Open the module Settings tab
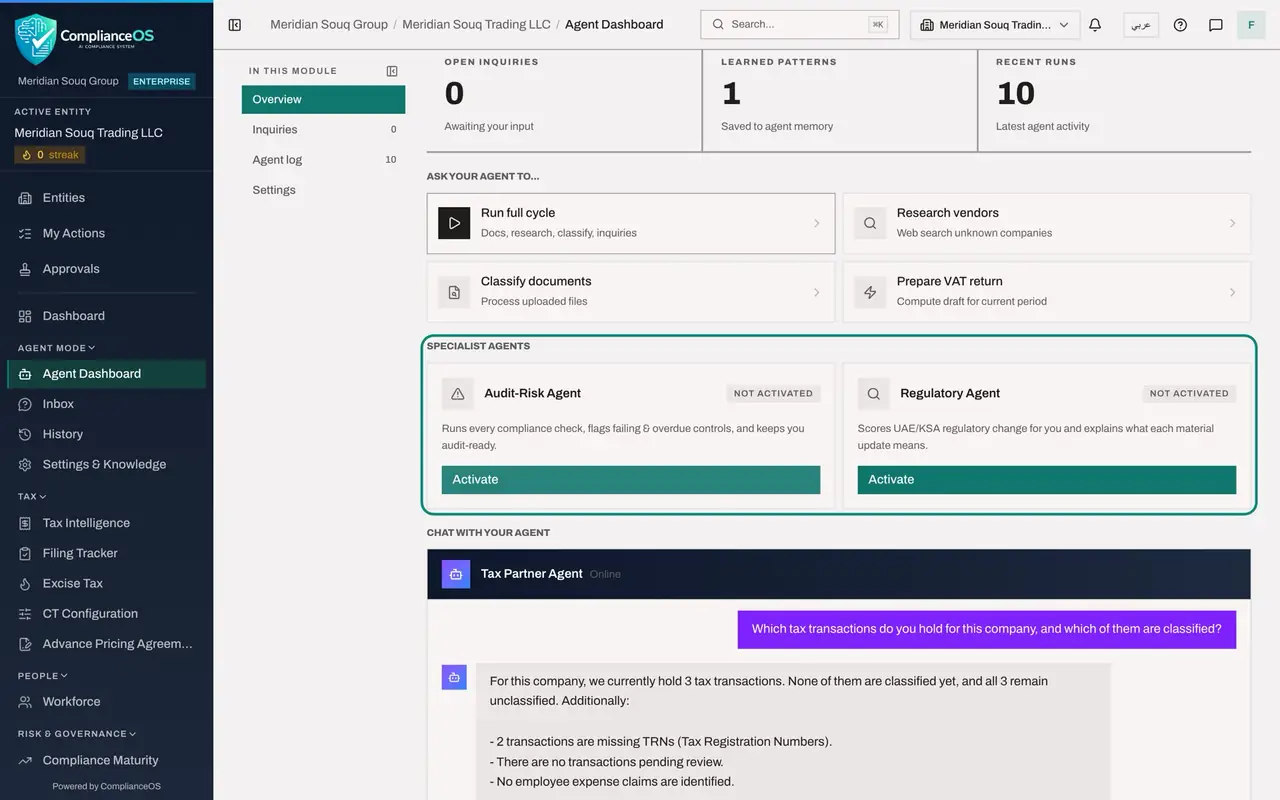The width and height of the screenshot is (1280, 800). 323,190
